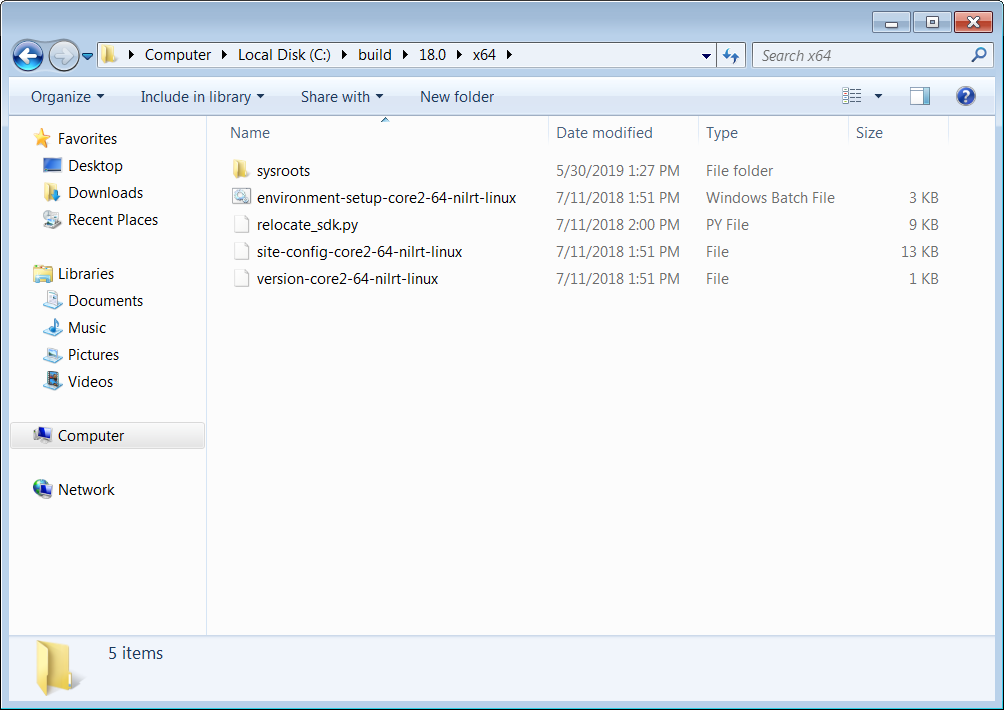Select Downloads in Favorites sidebar
The width and height of the screenshot is (1004, 710).
105,193
